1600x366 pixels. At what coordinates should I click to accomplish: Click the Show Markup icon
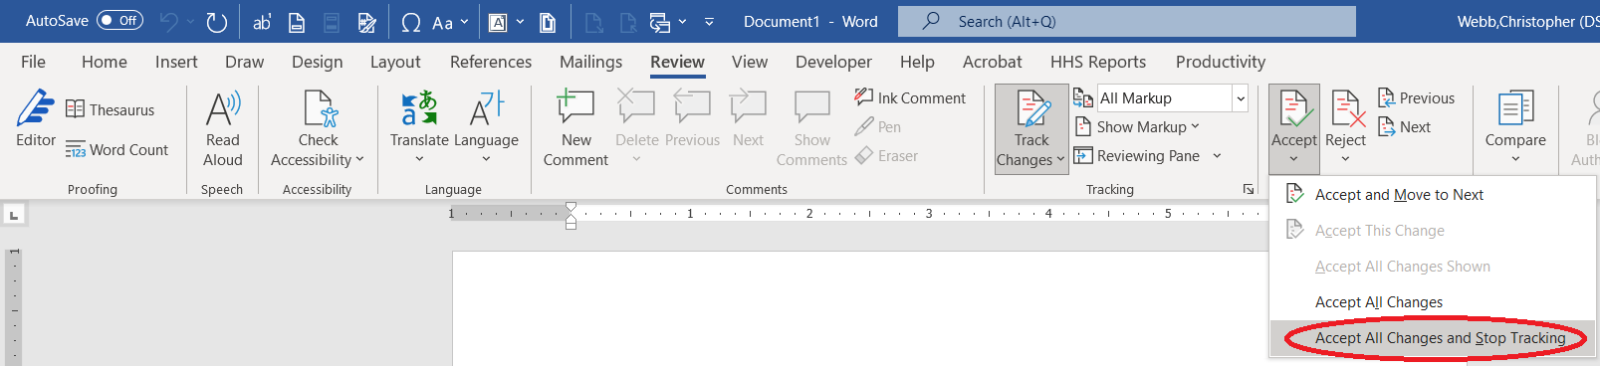click(x=1083, y=127)
